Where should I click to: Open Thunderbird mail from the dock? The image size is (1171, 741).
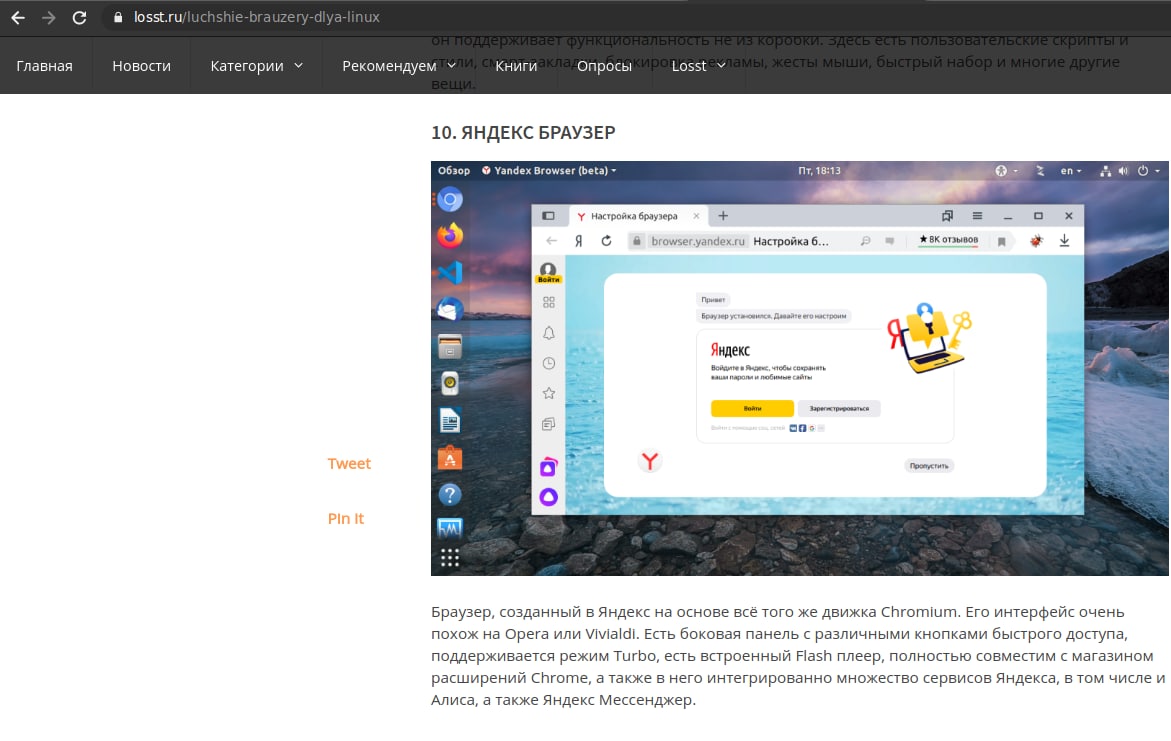point(450,309)
